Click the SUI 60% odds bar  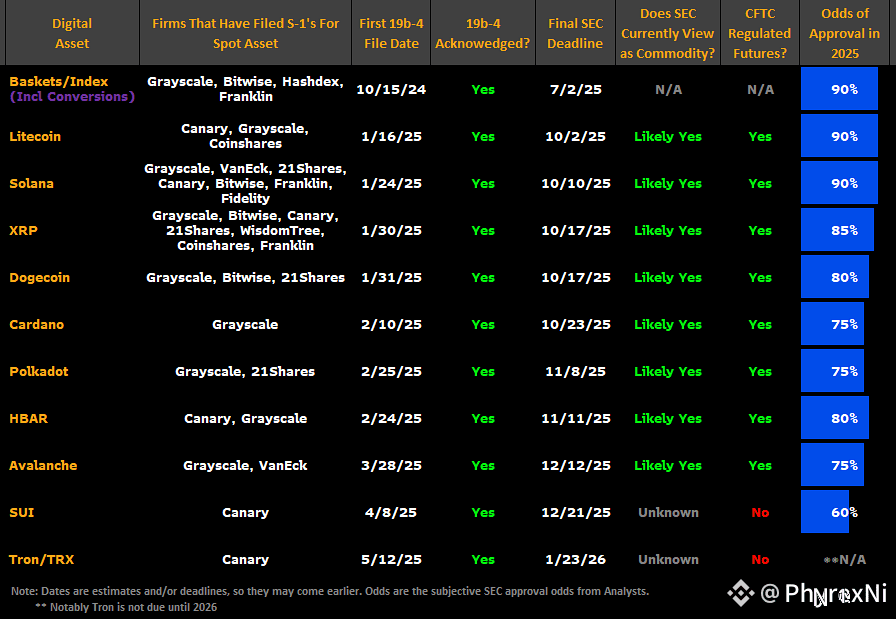click(x=825, y=512)
